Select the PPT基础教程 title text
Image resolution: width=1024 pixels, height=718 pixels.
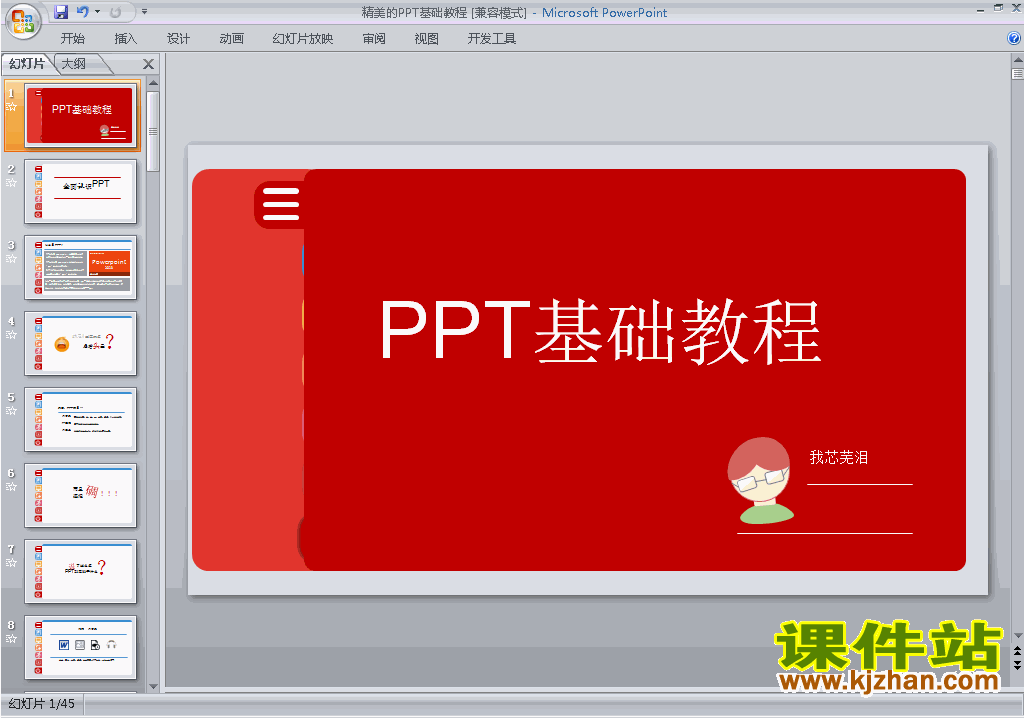(x=600, y=331)
